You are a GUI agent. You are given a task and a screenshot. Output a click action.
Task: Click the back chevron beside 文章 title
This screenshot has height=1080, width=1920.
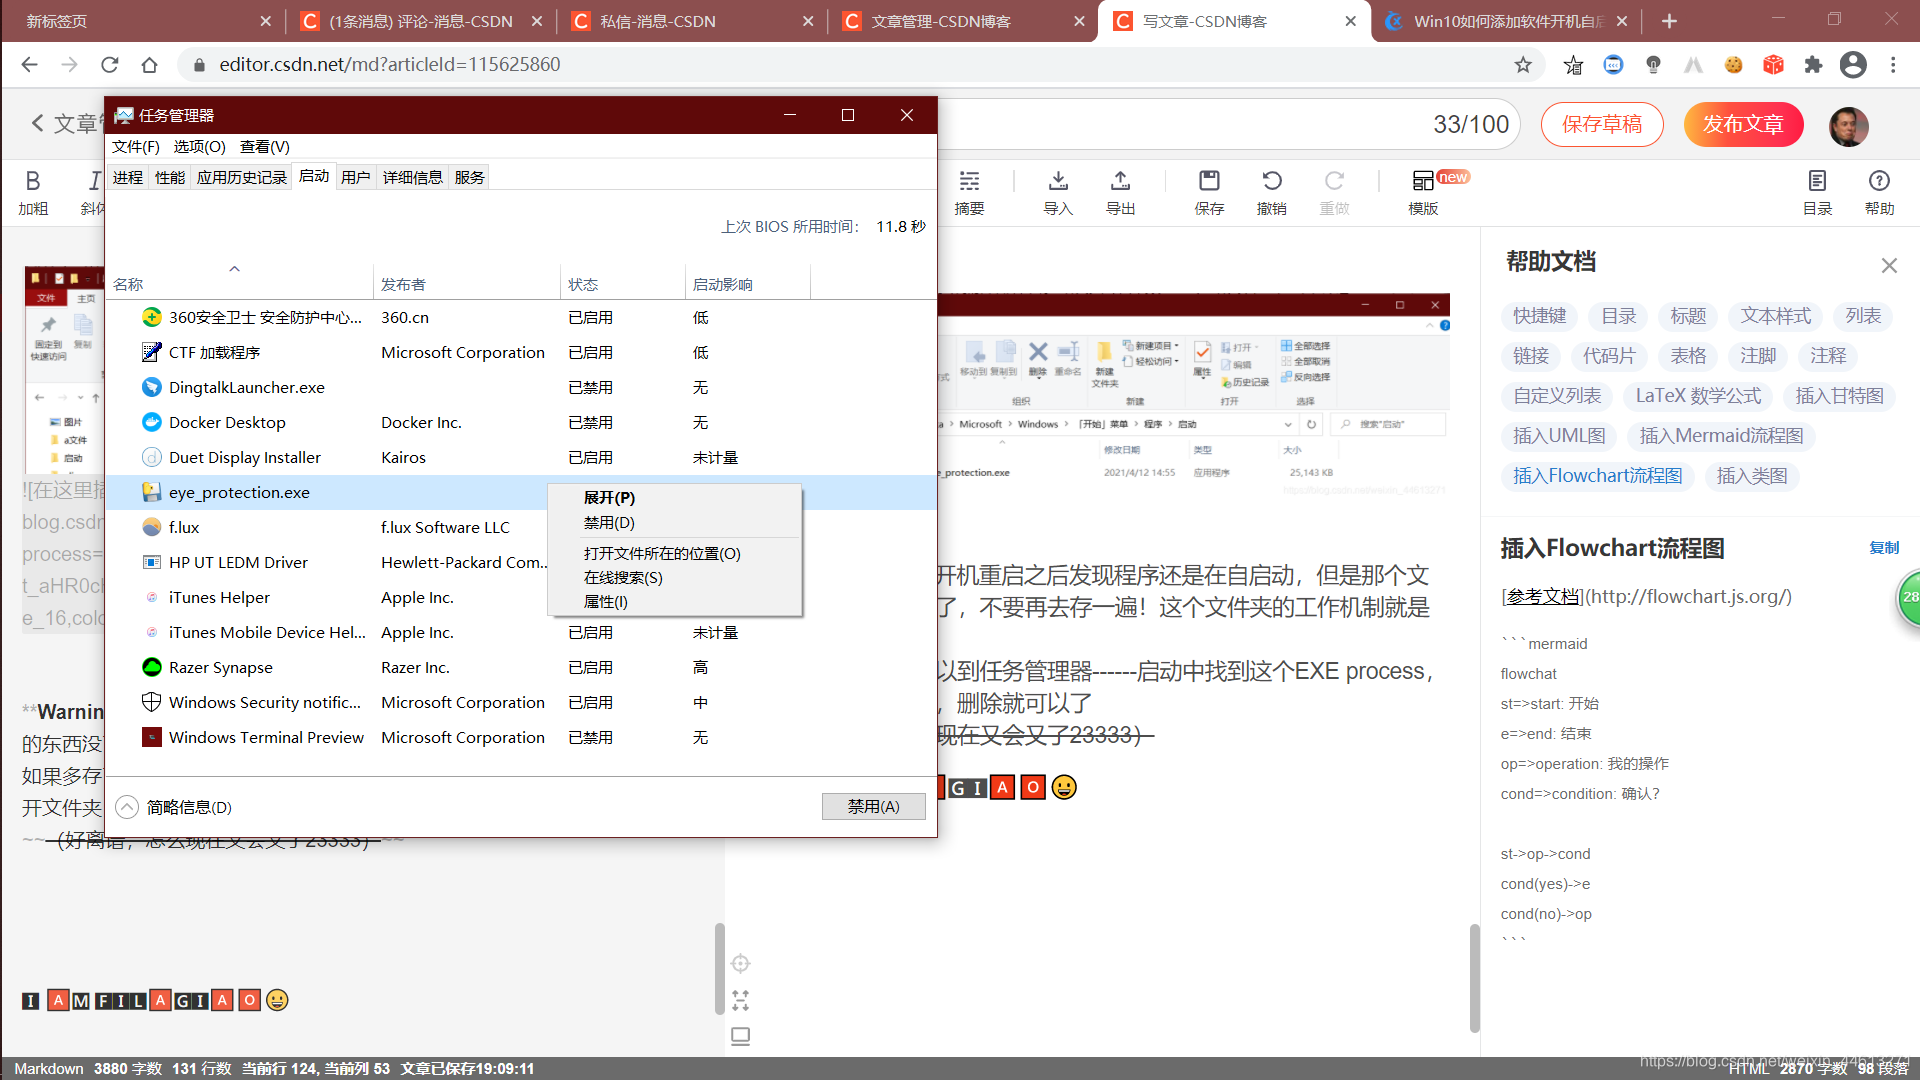pos(37,123)
